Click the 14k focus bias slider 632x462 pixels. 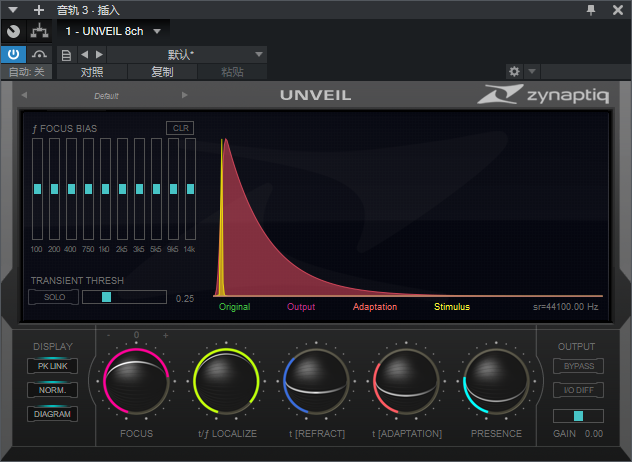(190, 189)
